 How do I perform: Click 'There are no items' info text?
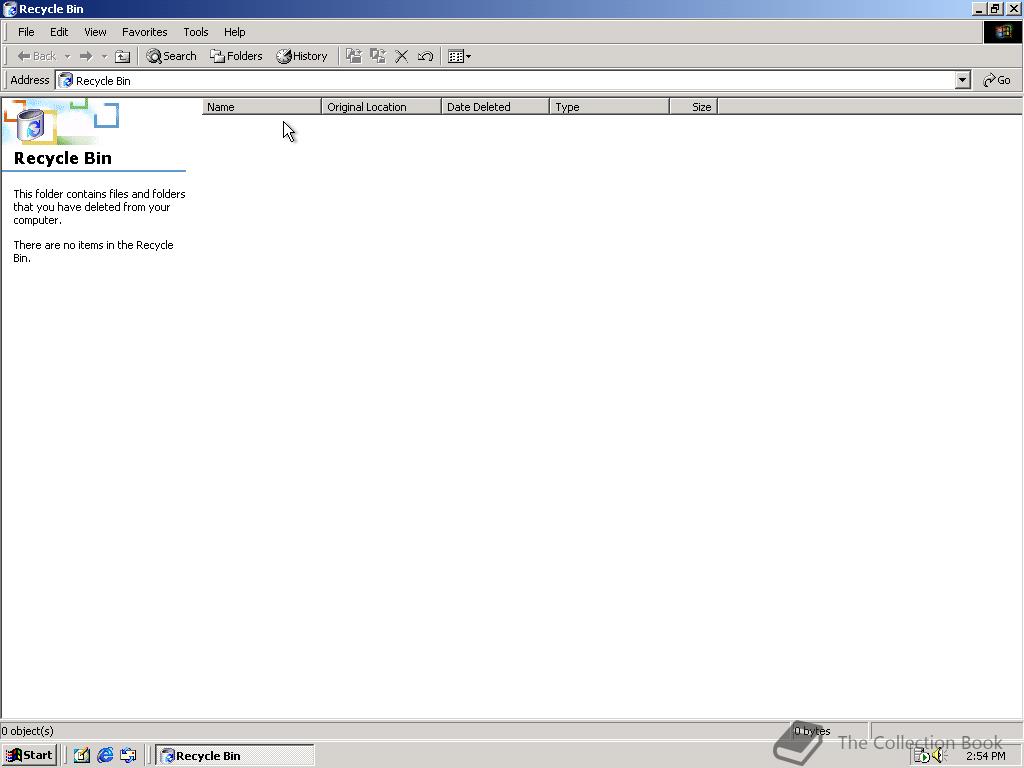coord(93,251)
